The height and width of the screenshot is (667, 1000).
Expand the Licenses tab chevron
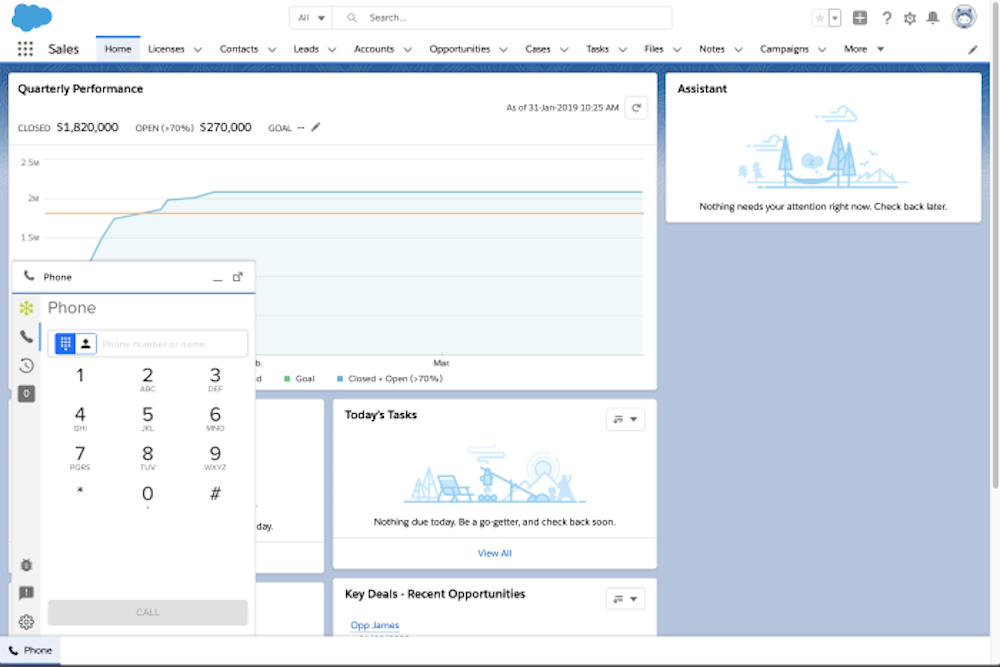(198, 50)
